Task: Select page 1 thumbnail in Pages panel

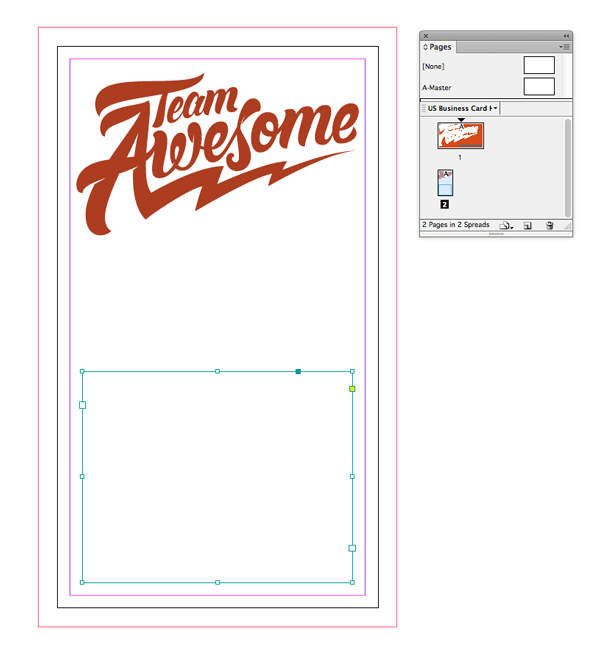Action: pyautogui.click(x=460, y=135)
